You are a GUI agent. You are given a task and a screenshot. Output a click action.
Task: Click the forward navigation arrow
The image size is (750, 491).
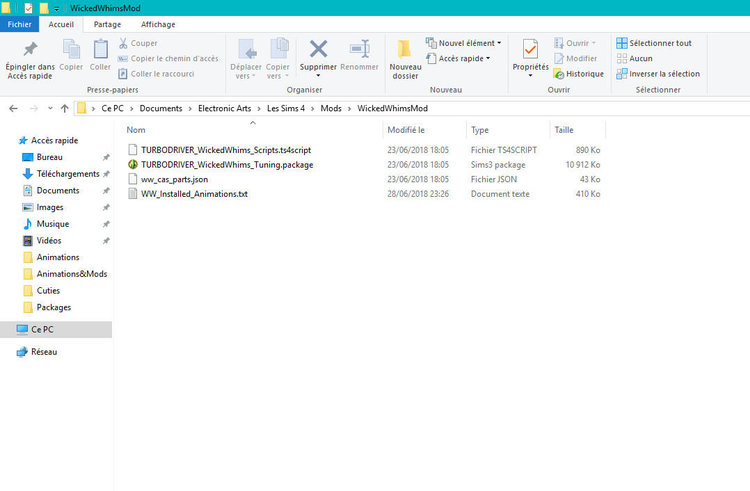click(33, 109)
